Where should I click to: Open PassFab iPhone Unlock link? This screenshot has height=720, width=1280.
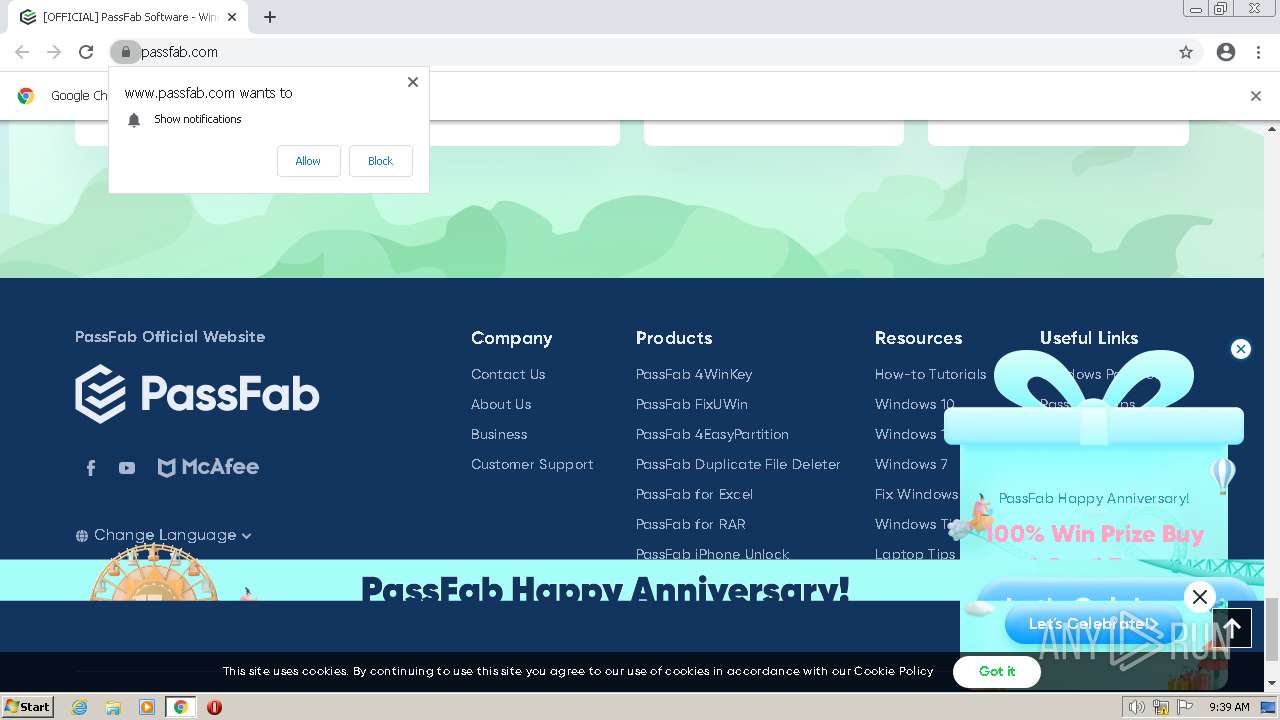click(x=712, y=553)
